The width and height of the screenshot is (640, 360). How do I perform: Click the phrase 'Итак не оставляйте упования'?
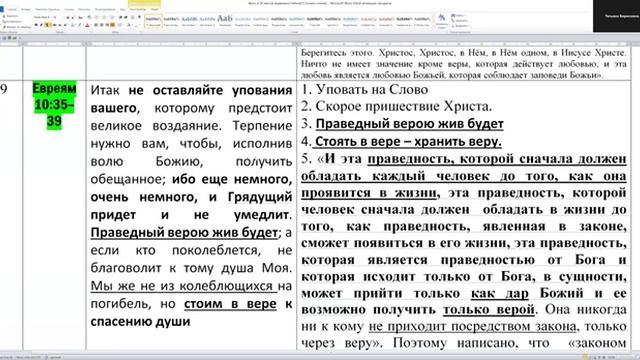point(191,90)
